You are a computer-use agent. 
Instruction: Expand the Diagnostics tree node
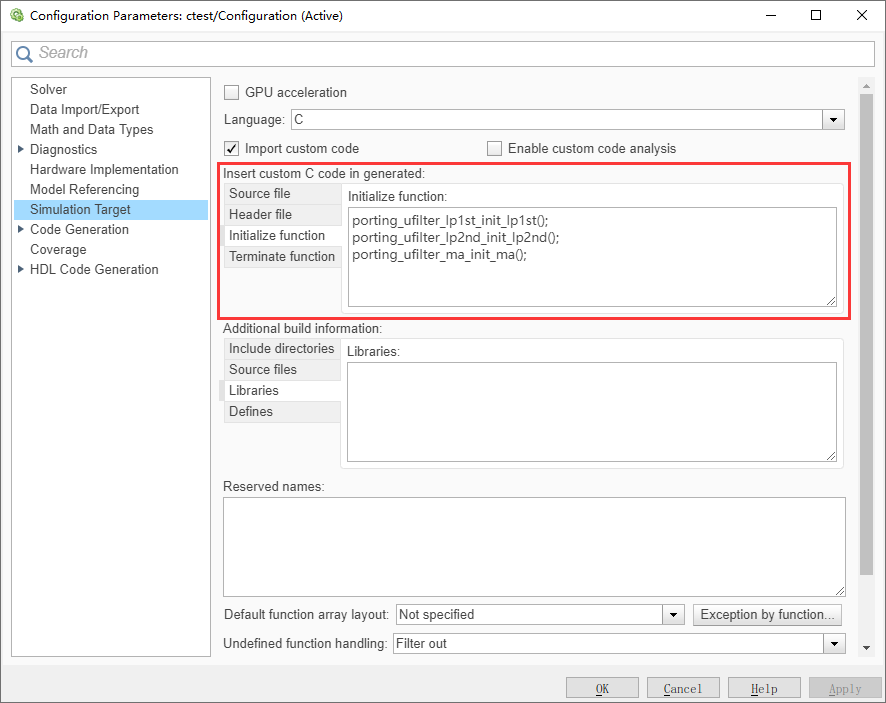tap(21, 149)
